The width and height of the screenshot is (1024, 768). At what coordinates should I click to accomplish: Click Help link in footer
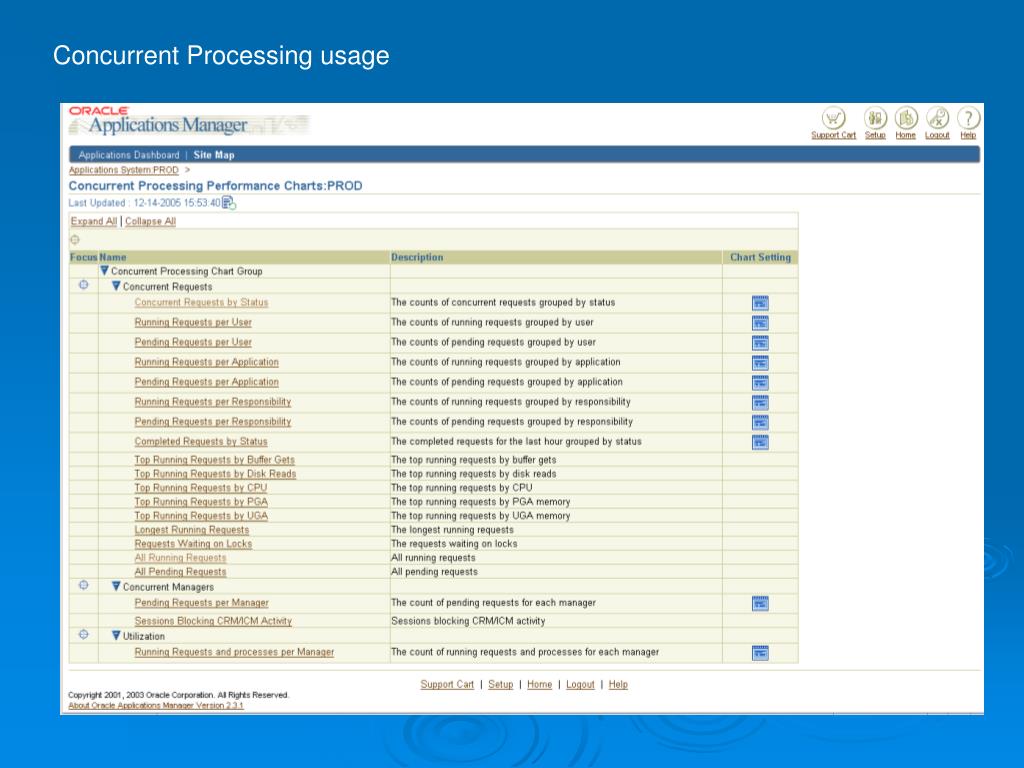tap(618, 684)
